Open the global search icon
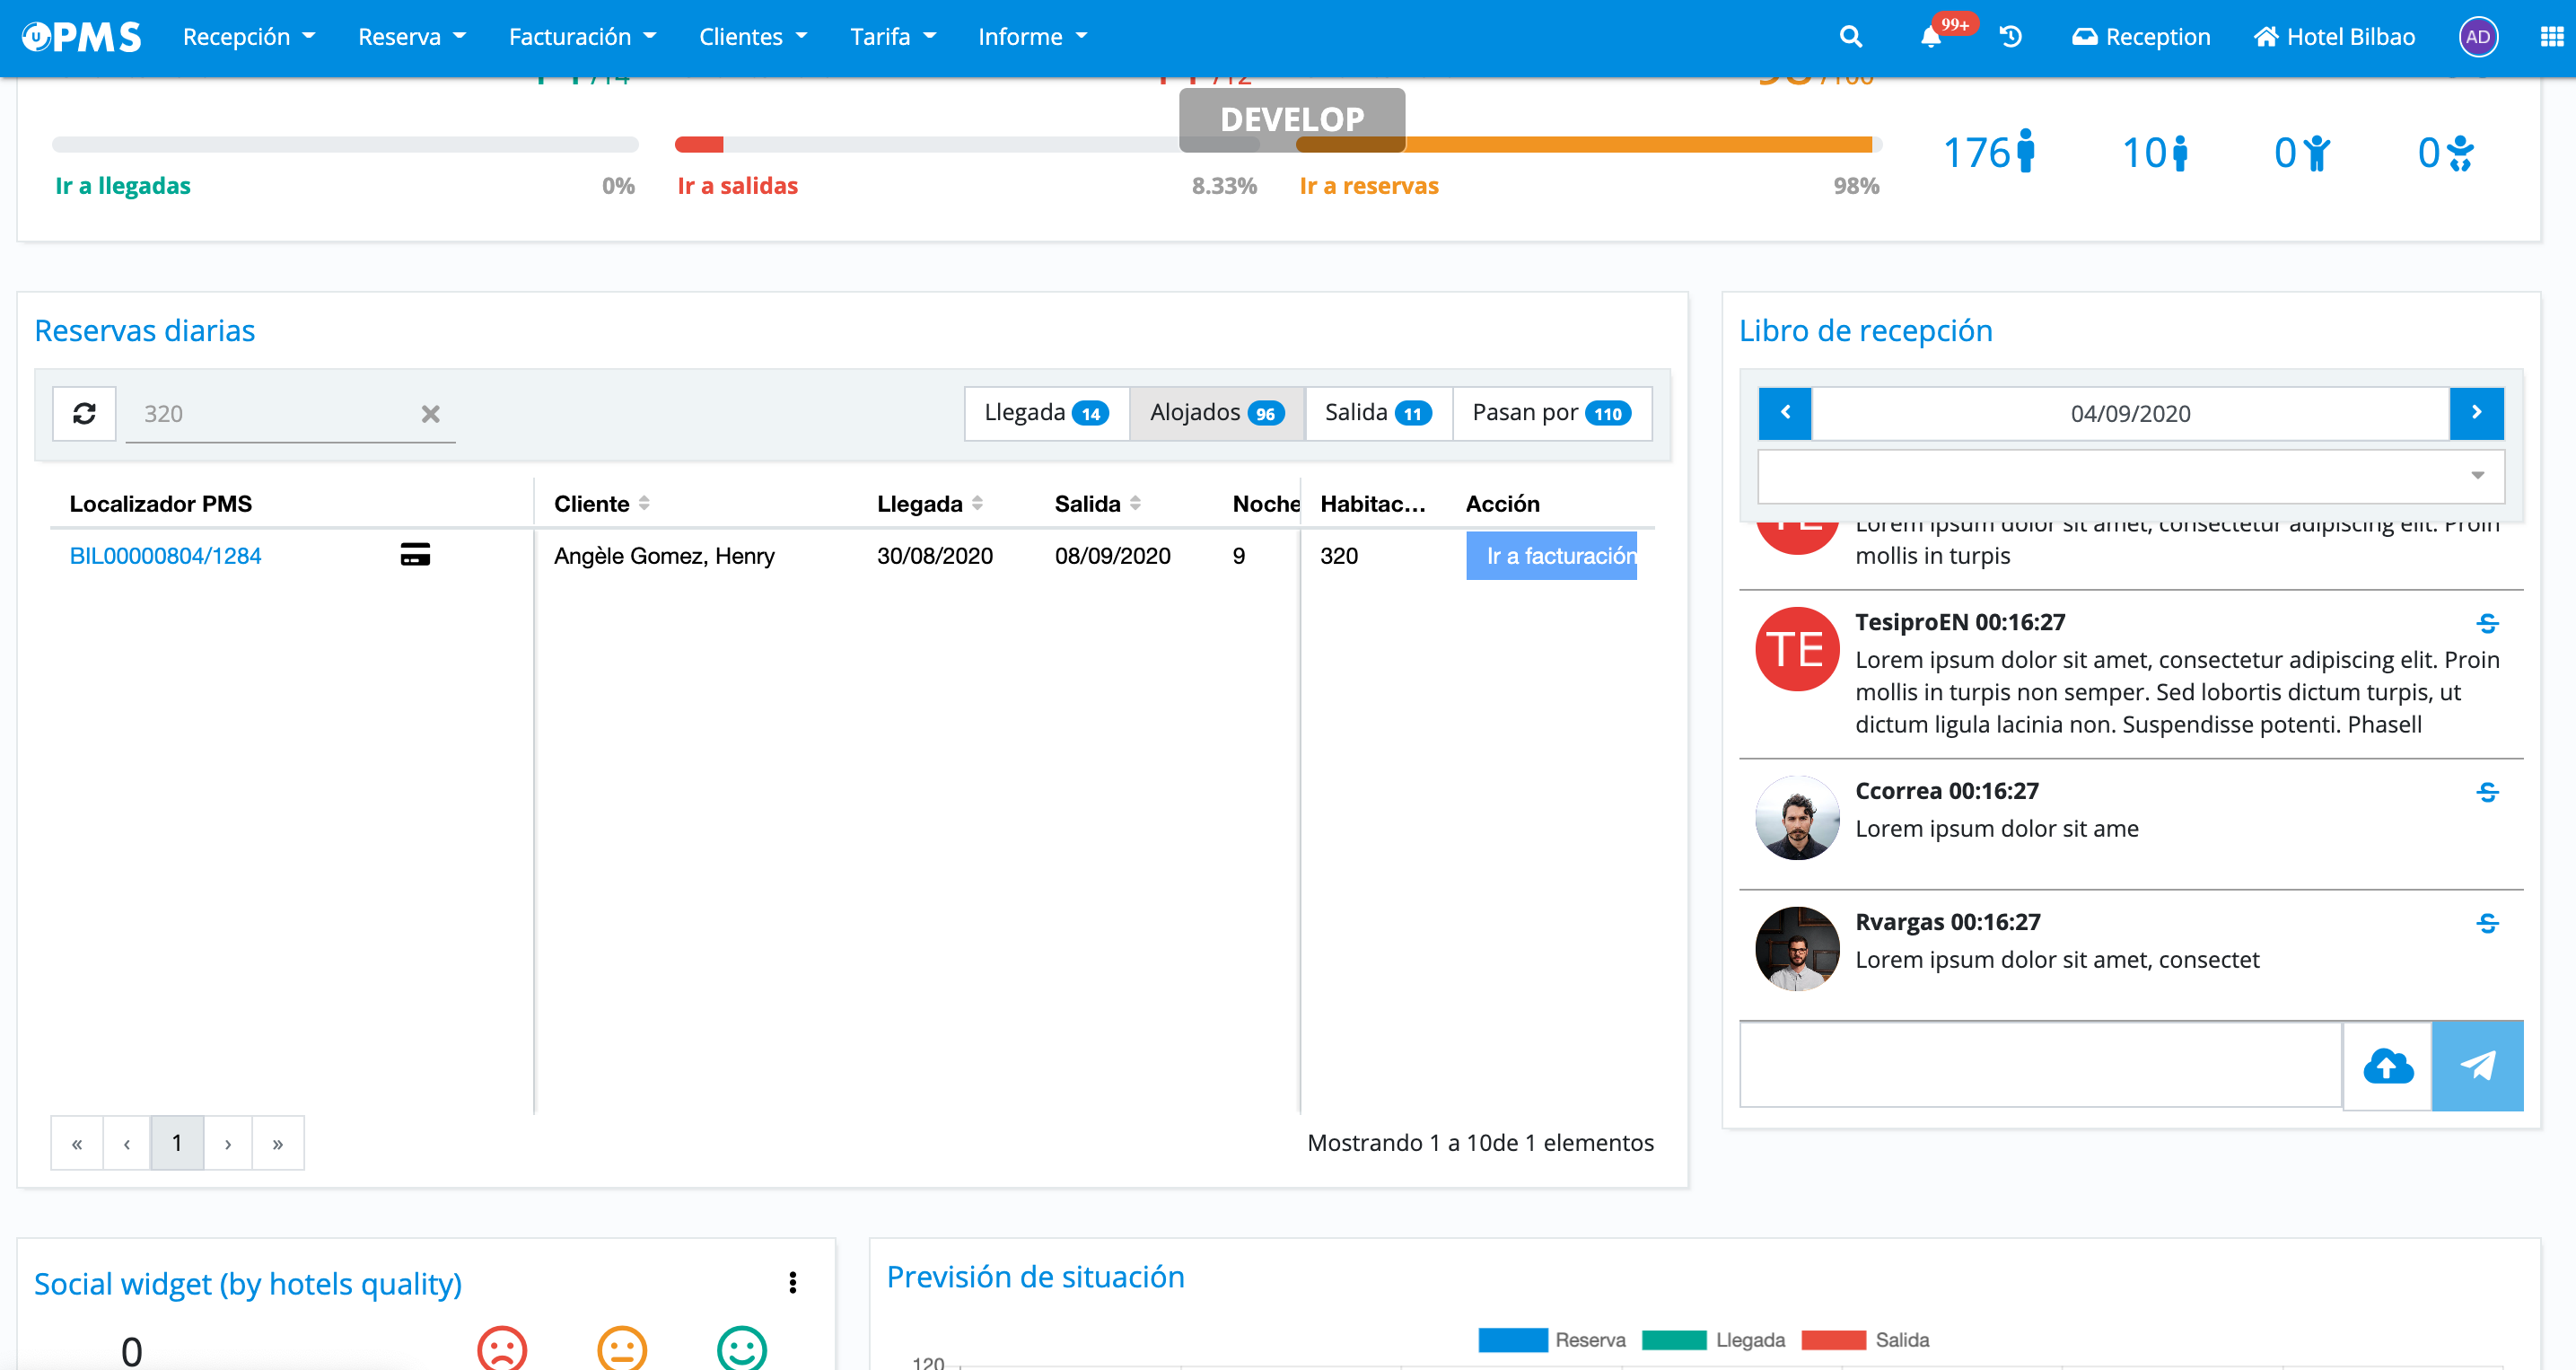This screenshot has width=2576, height=1370. click(x=1850, y=37)
